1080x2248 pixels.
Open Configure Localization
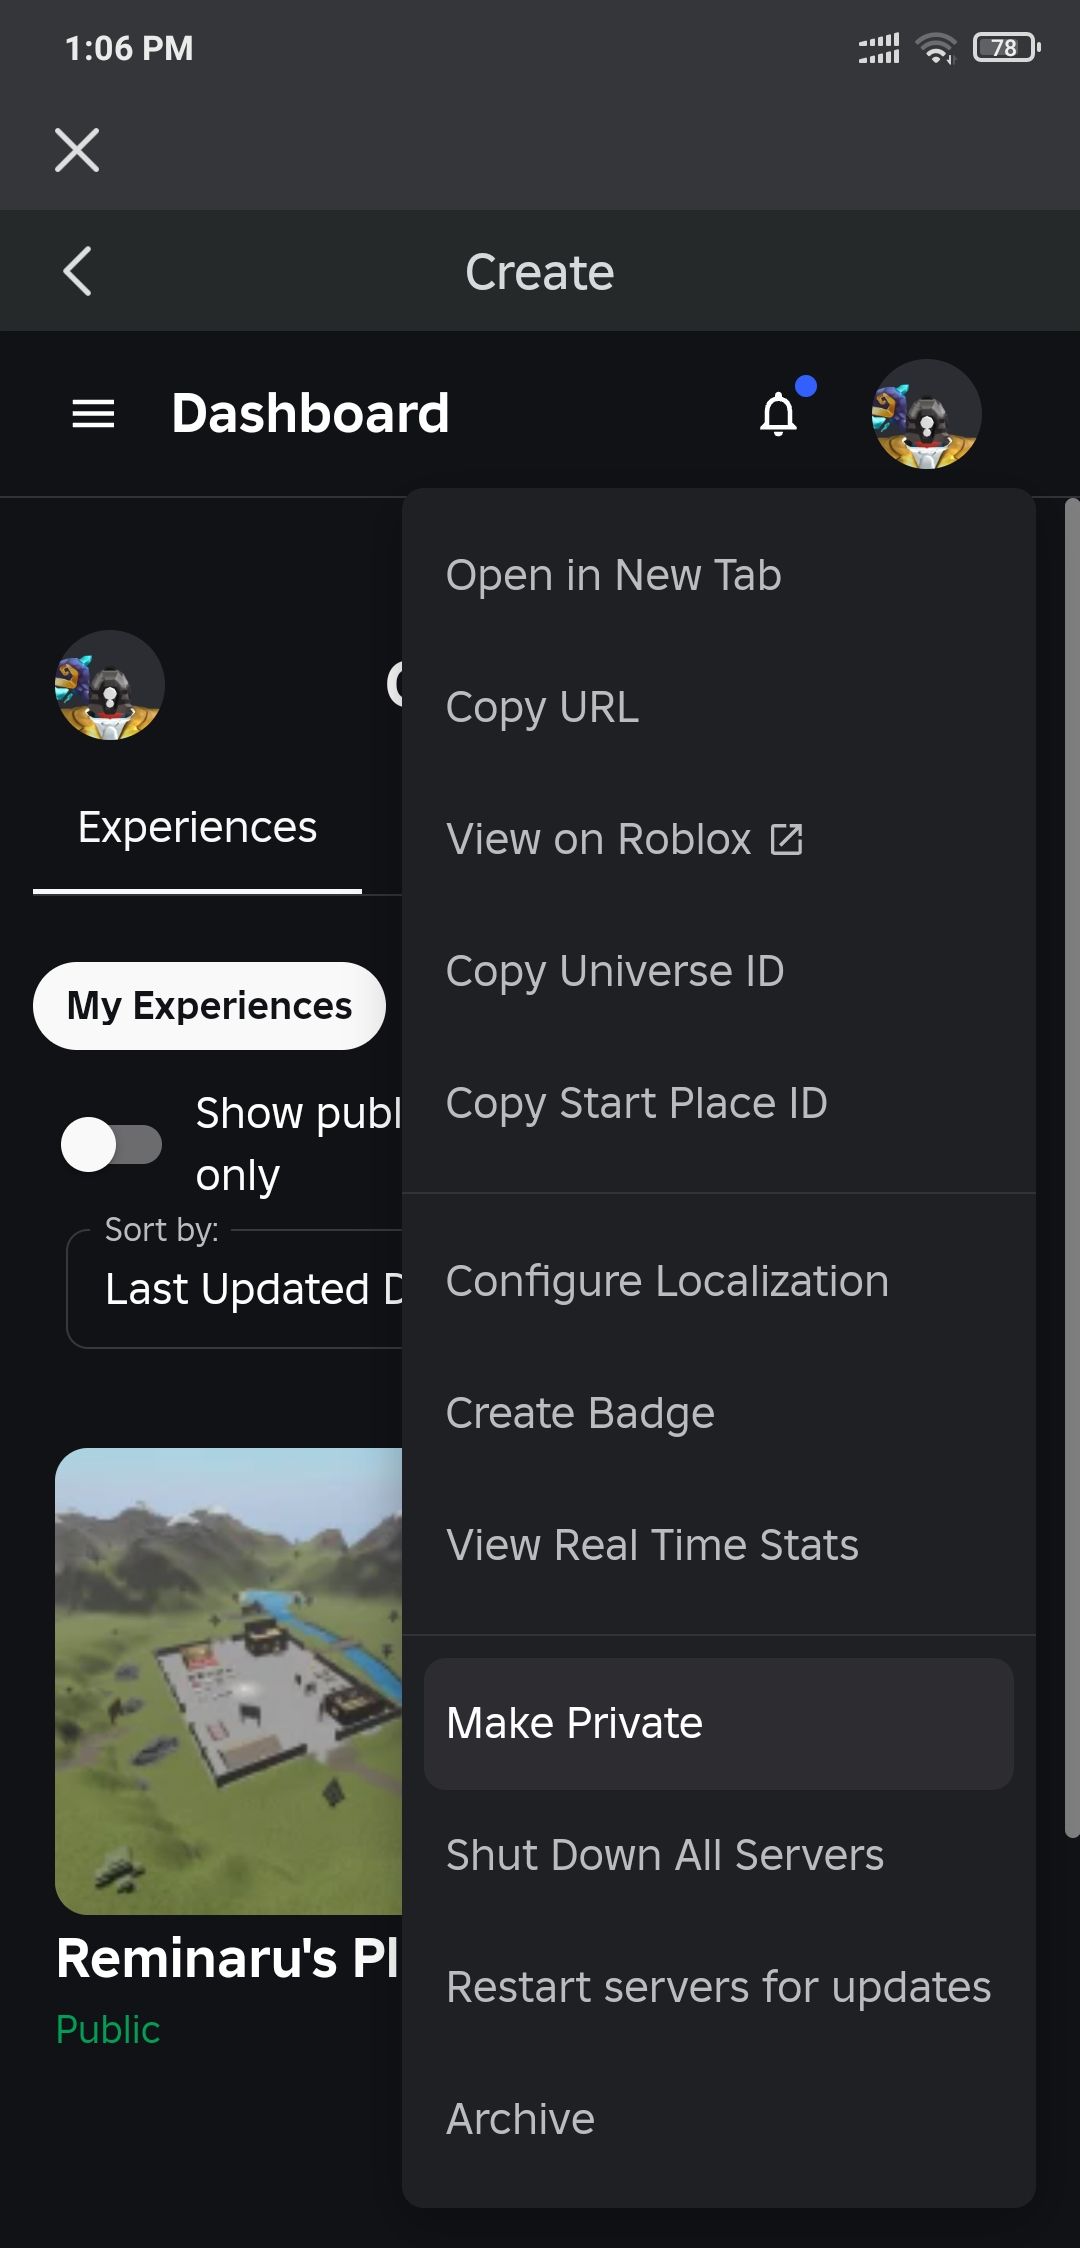718,1281
